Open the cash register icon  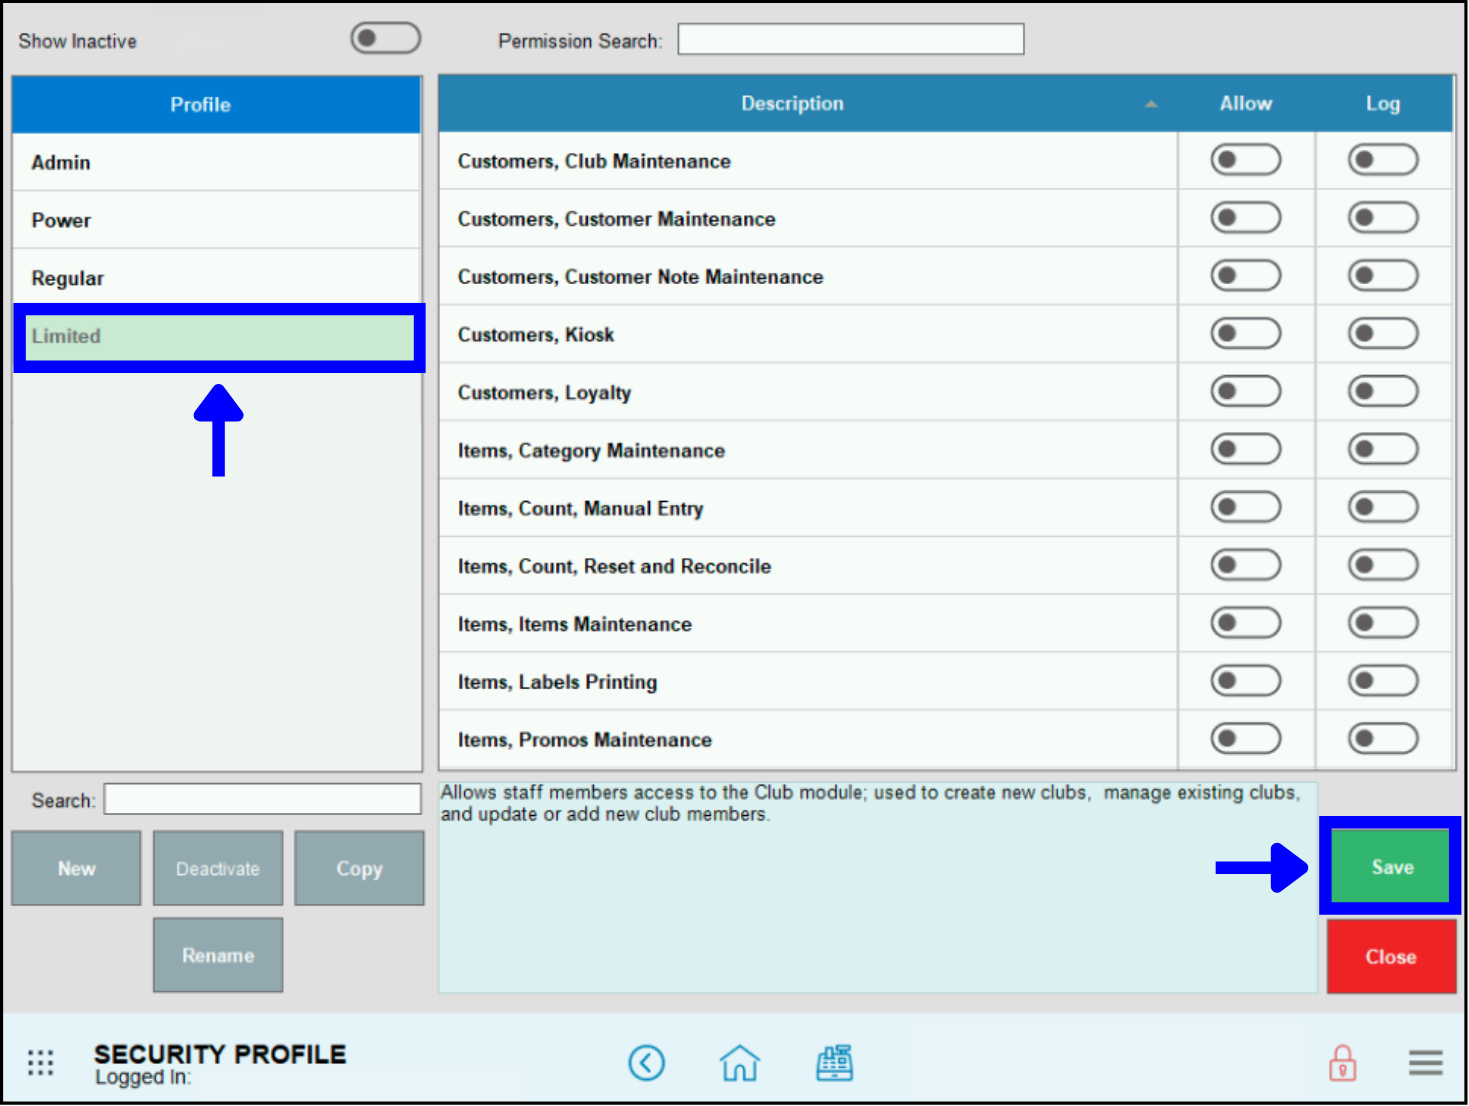[x=834, y=1062]
